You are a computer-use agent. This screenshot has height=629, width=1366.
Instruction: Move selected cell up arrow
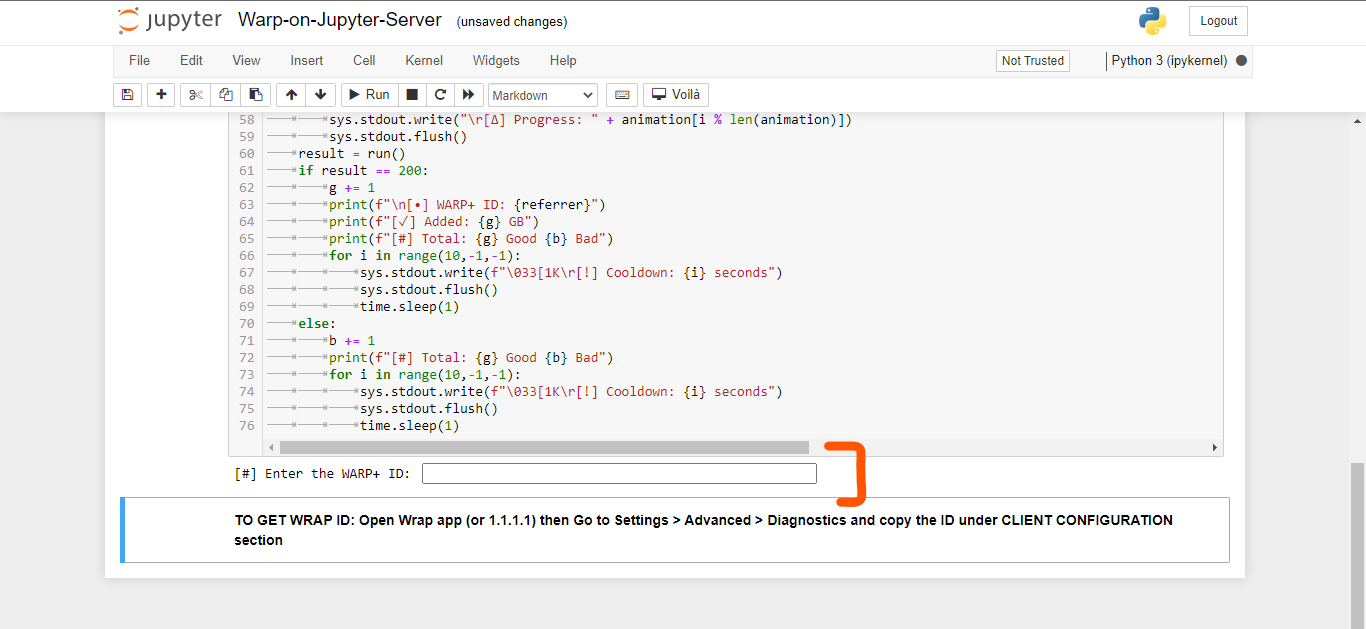[291, 95]
